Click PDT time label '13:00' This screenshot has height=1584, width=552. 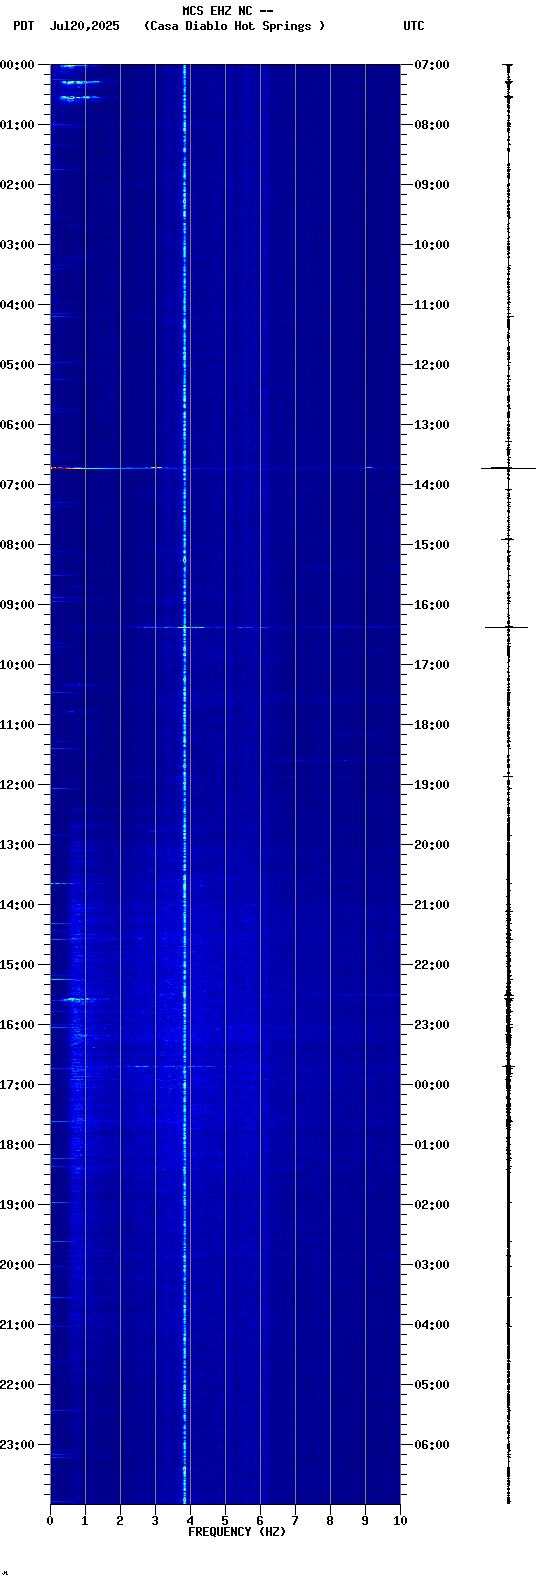pos(17,845)
